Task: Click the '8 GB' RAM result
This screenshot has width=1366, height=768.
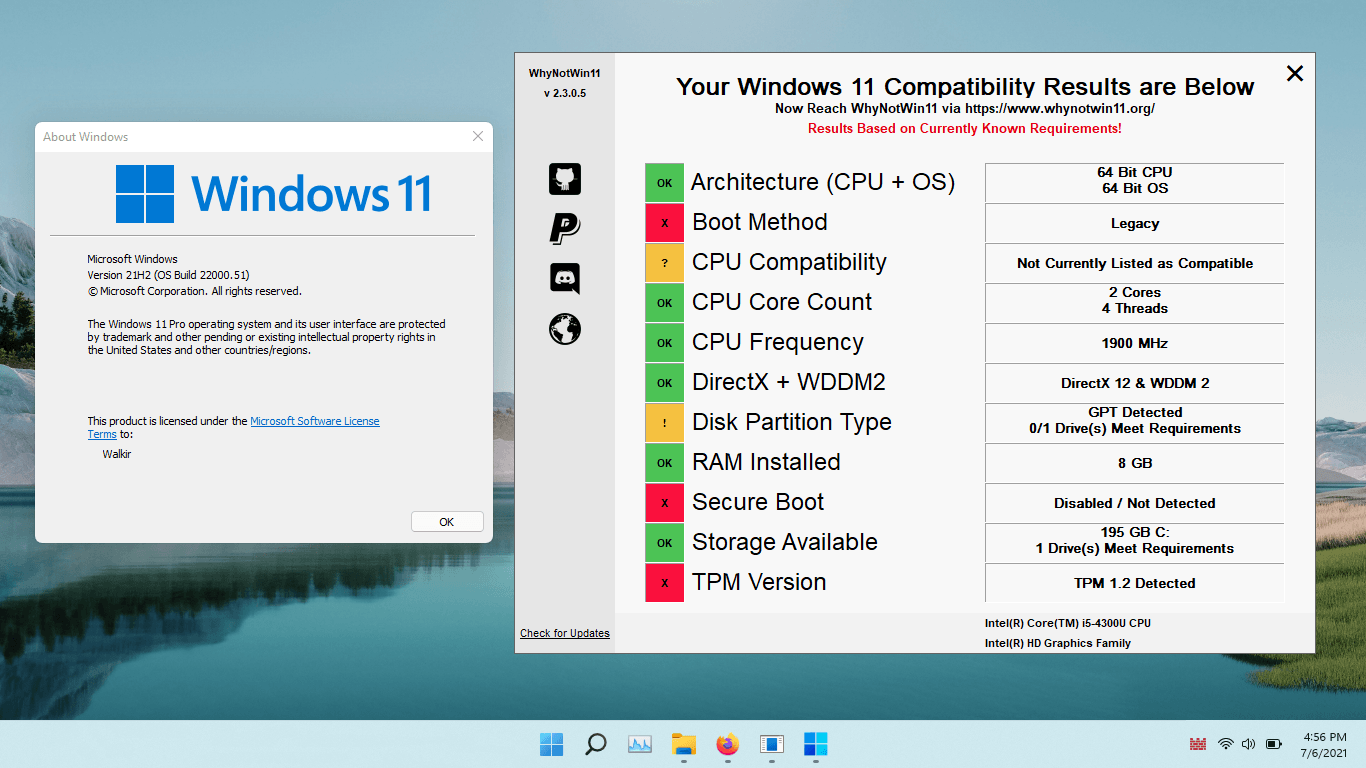Action: click(1135, 463)
